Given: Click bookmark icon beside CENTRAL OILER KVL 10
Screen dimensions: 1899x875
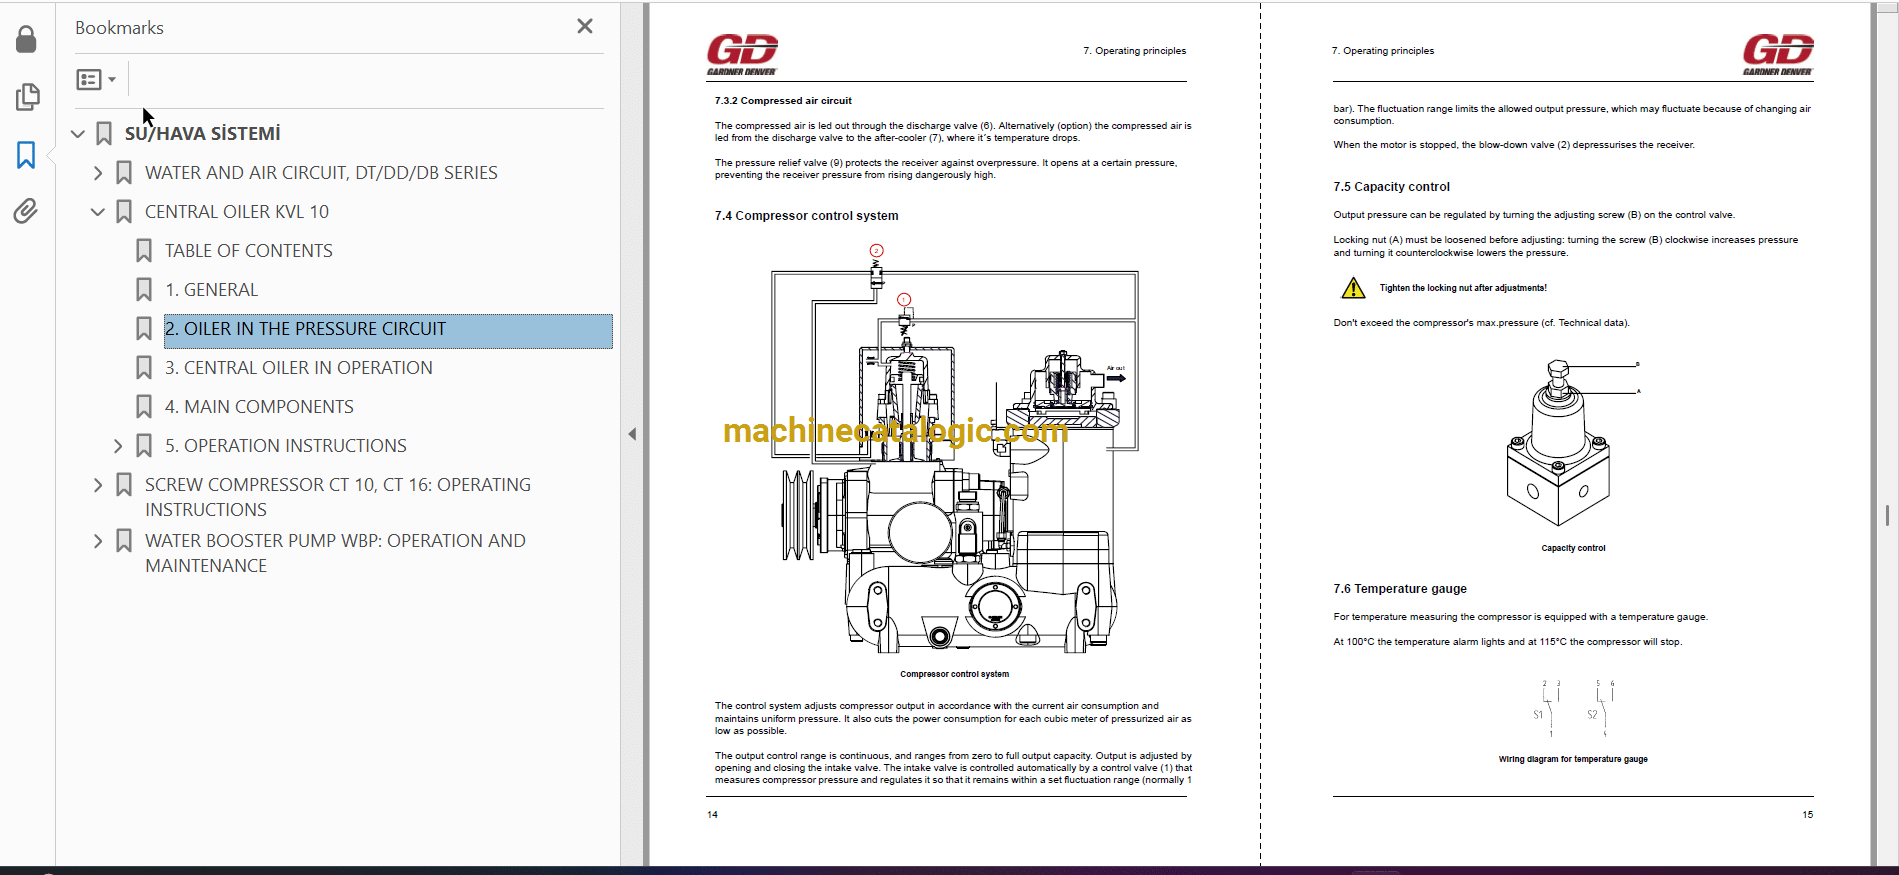Looking at the screenshot, I should click(x=124, y=212).
